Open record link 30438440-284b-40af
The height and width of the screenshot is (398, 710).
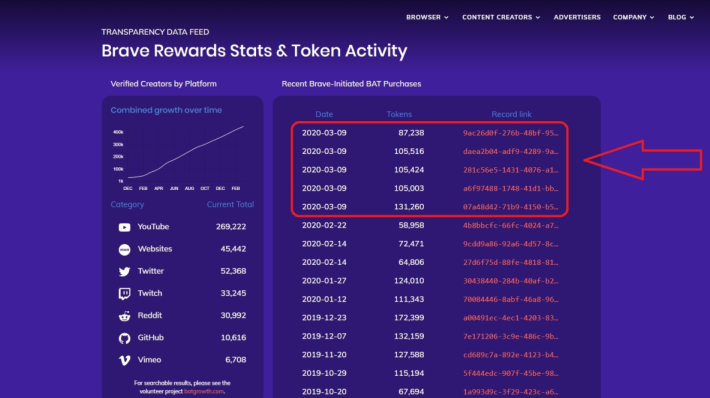[510, 281]
